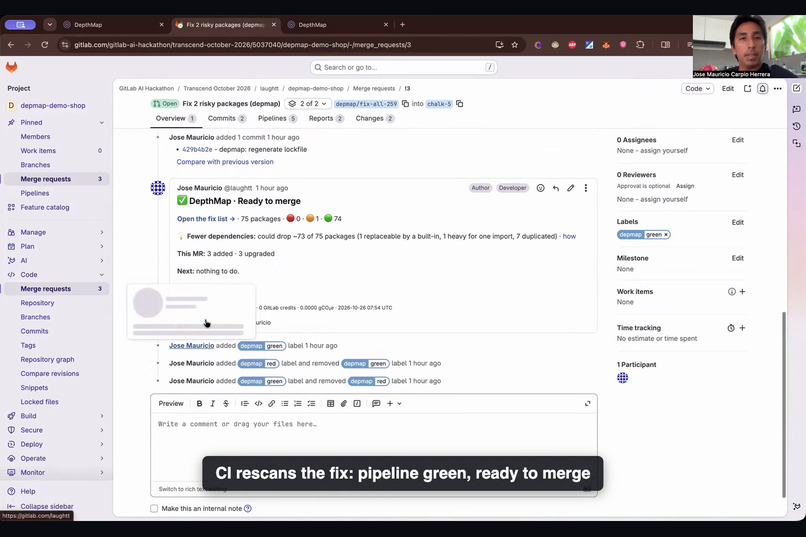Reply to the DepthMap comment

[x=556, y=188]
